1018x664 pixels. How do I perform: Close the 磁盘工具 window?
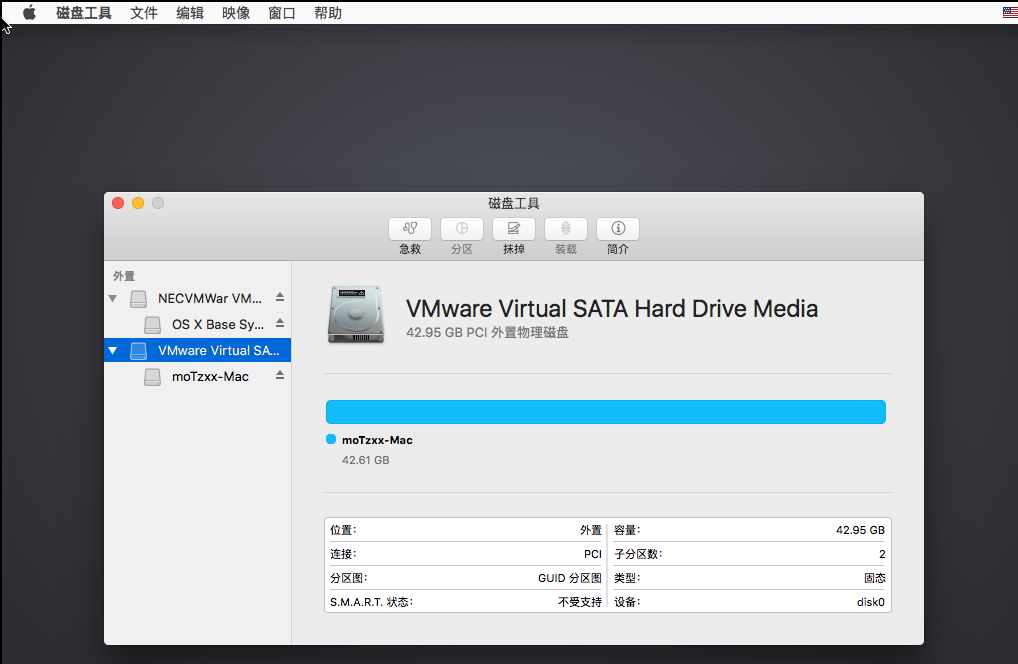(118, 203)
